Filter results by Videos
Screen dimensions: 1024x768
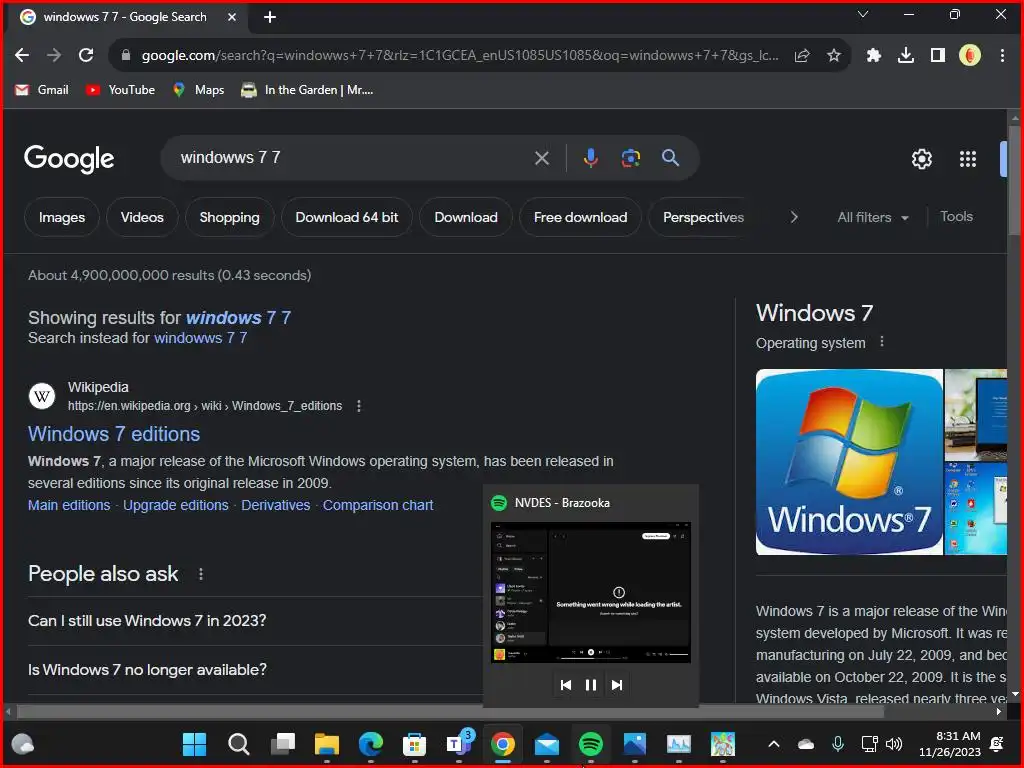[142, 217]
